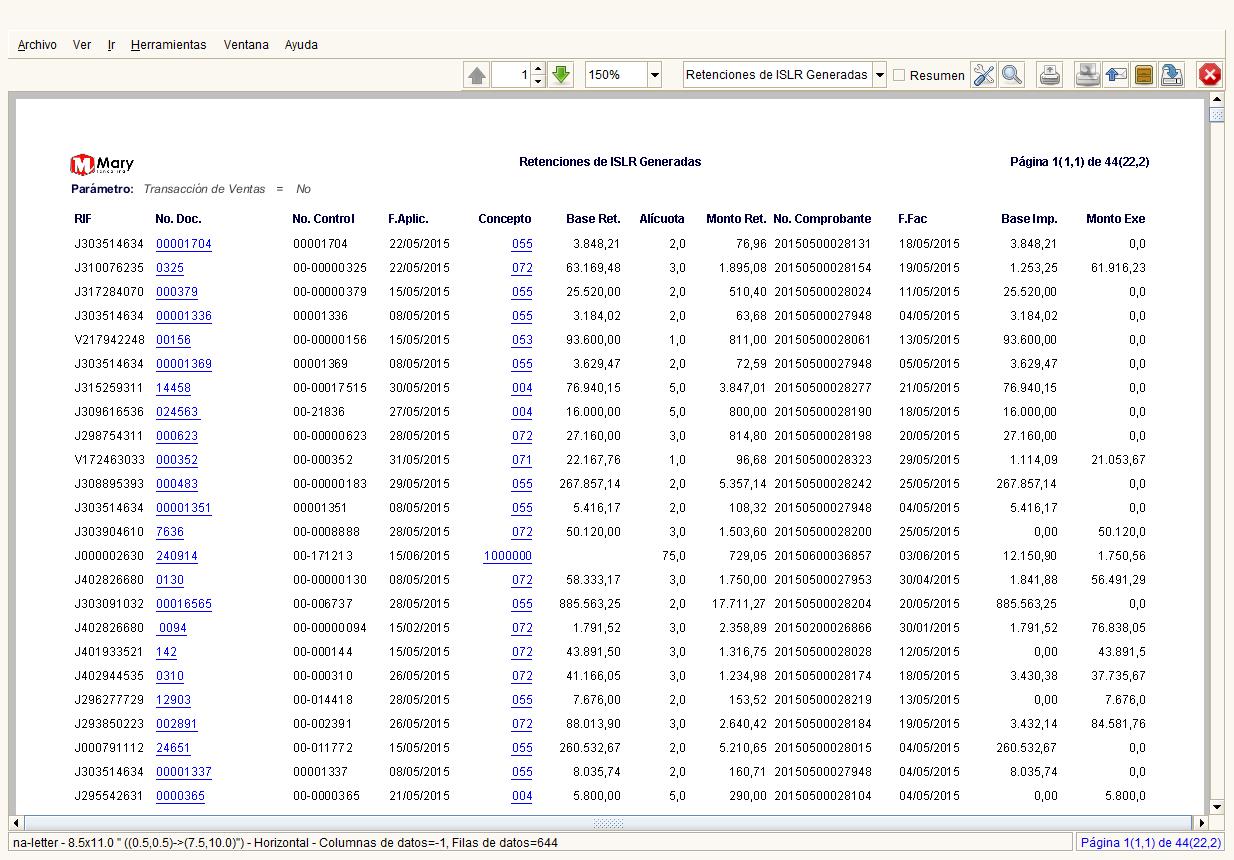Open document link 12903

[x=173, y=700]
